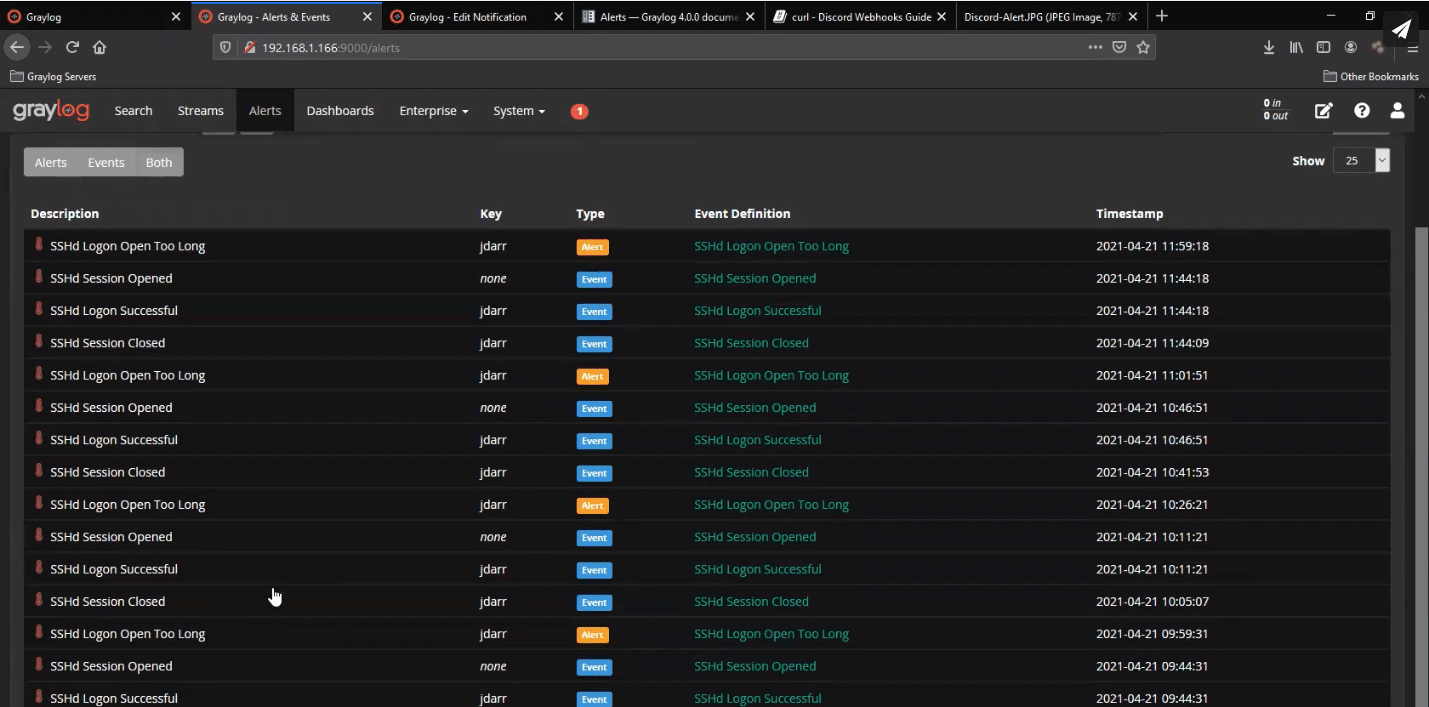The image size is (1429, 707).
Task: Go to the Streams menu item
Action: point(200,111)
